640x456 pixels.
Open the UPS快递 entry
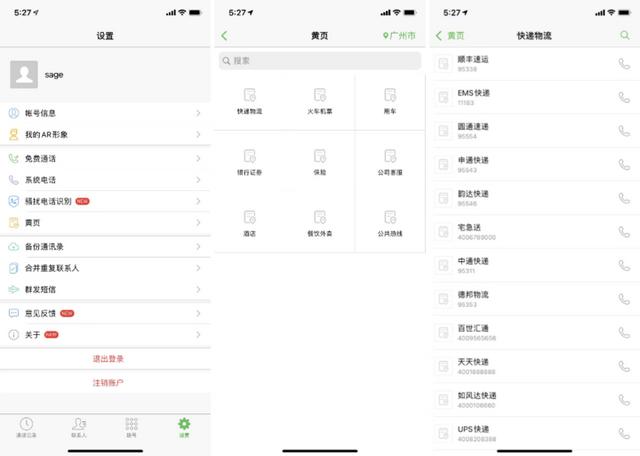tap(535, 434)
